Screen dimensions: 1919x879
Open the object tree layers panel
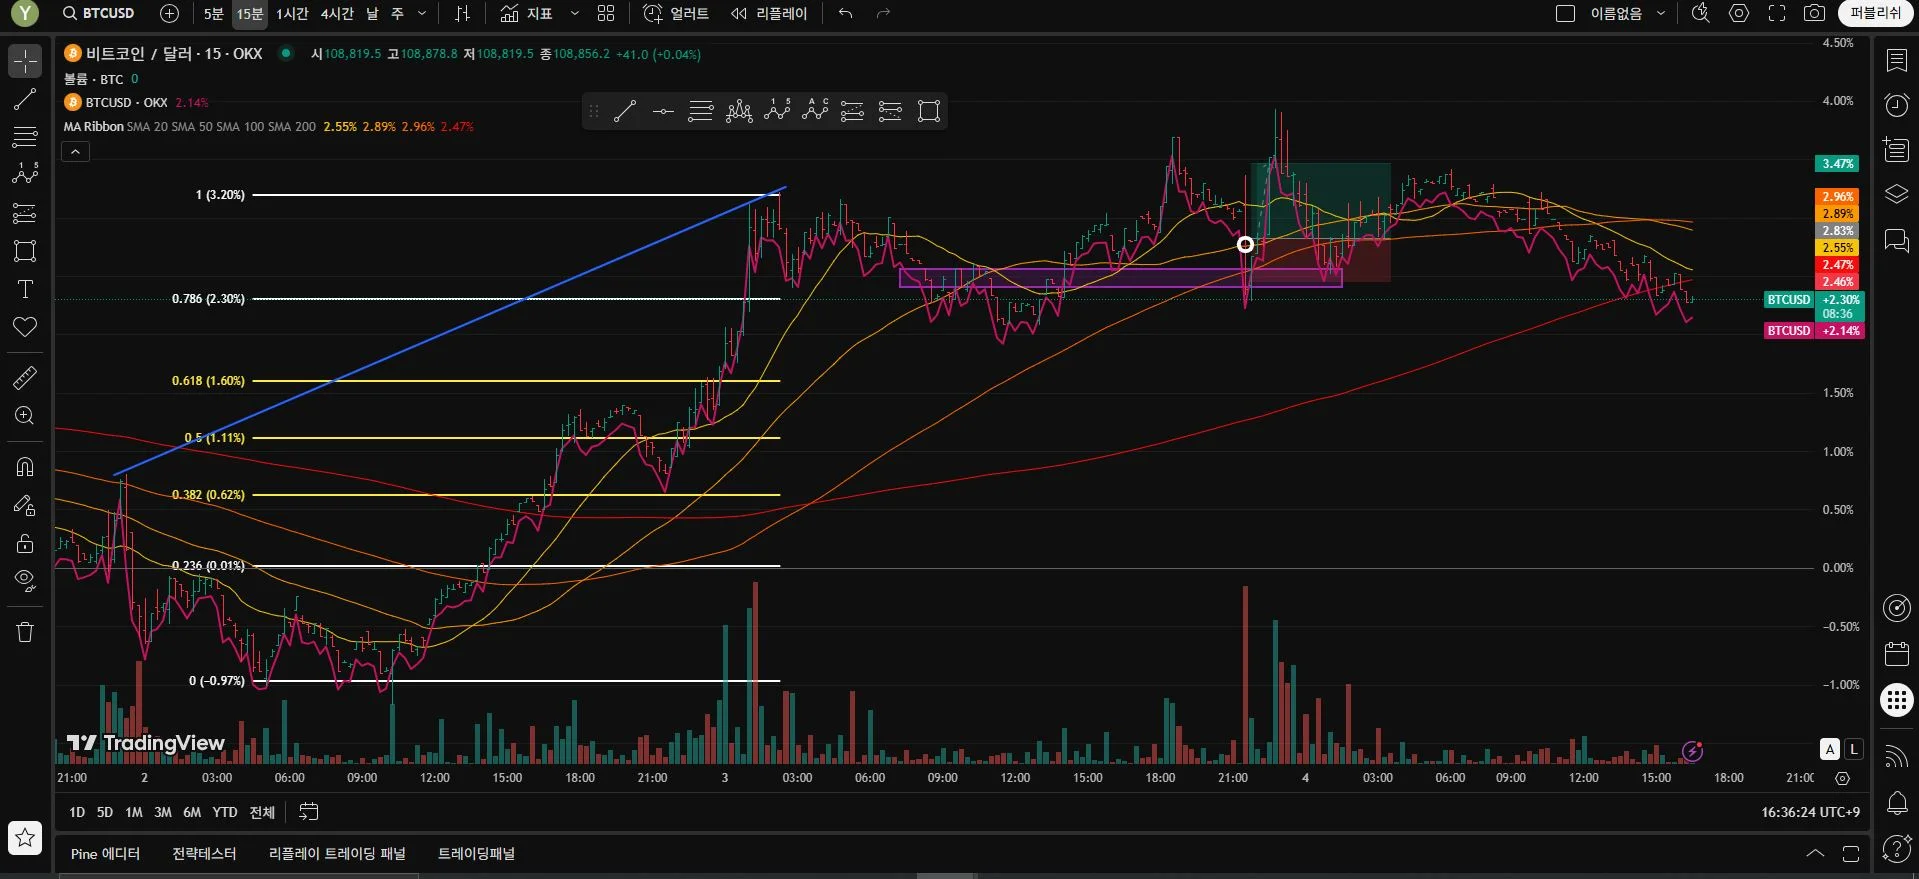tap(1896, 194)
